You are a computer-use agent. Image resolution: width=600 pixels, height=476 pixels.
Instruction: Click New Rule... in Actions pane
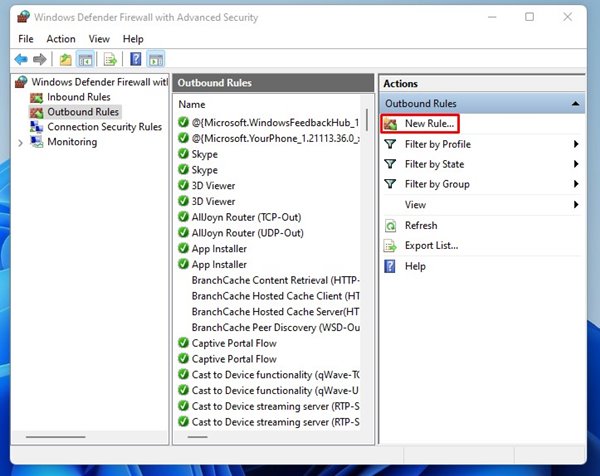click(x=429, y=124)
